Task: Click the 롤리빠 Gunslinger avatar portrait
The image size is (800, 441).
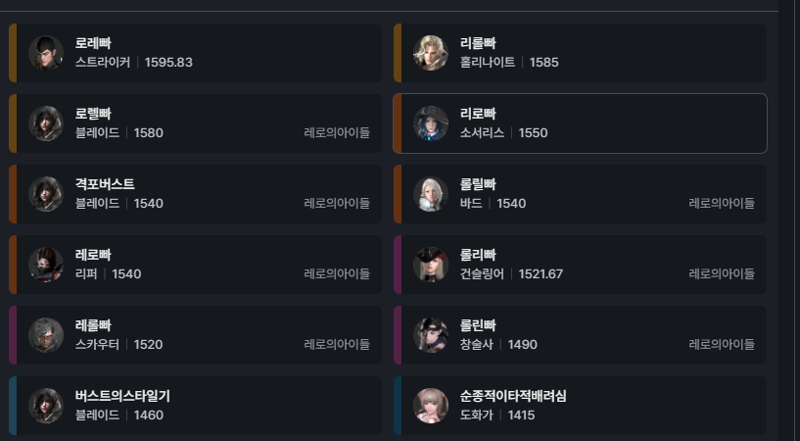Action: 431,264
